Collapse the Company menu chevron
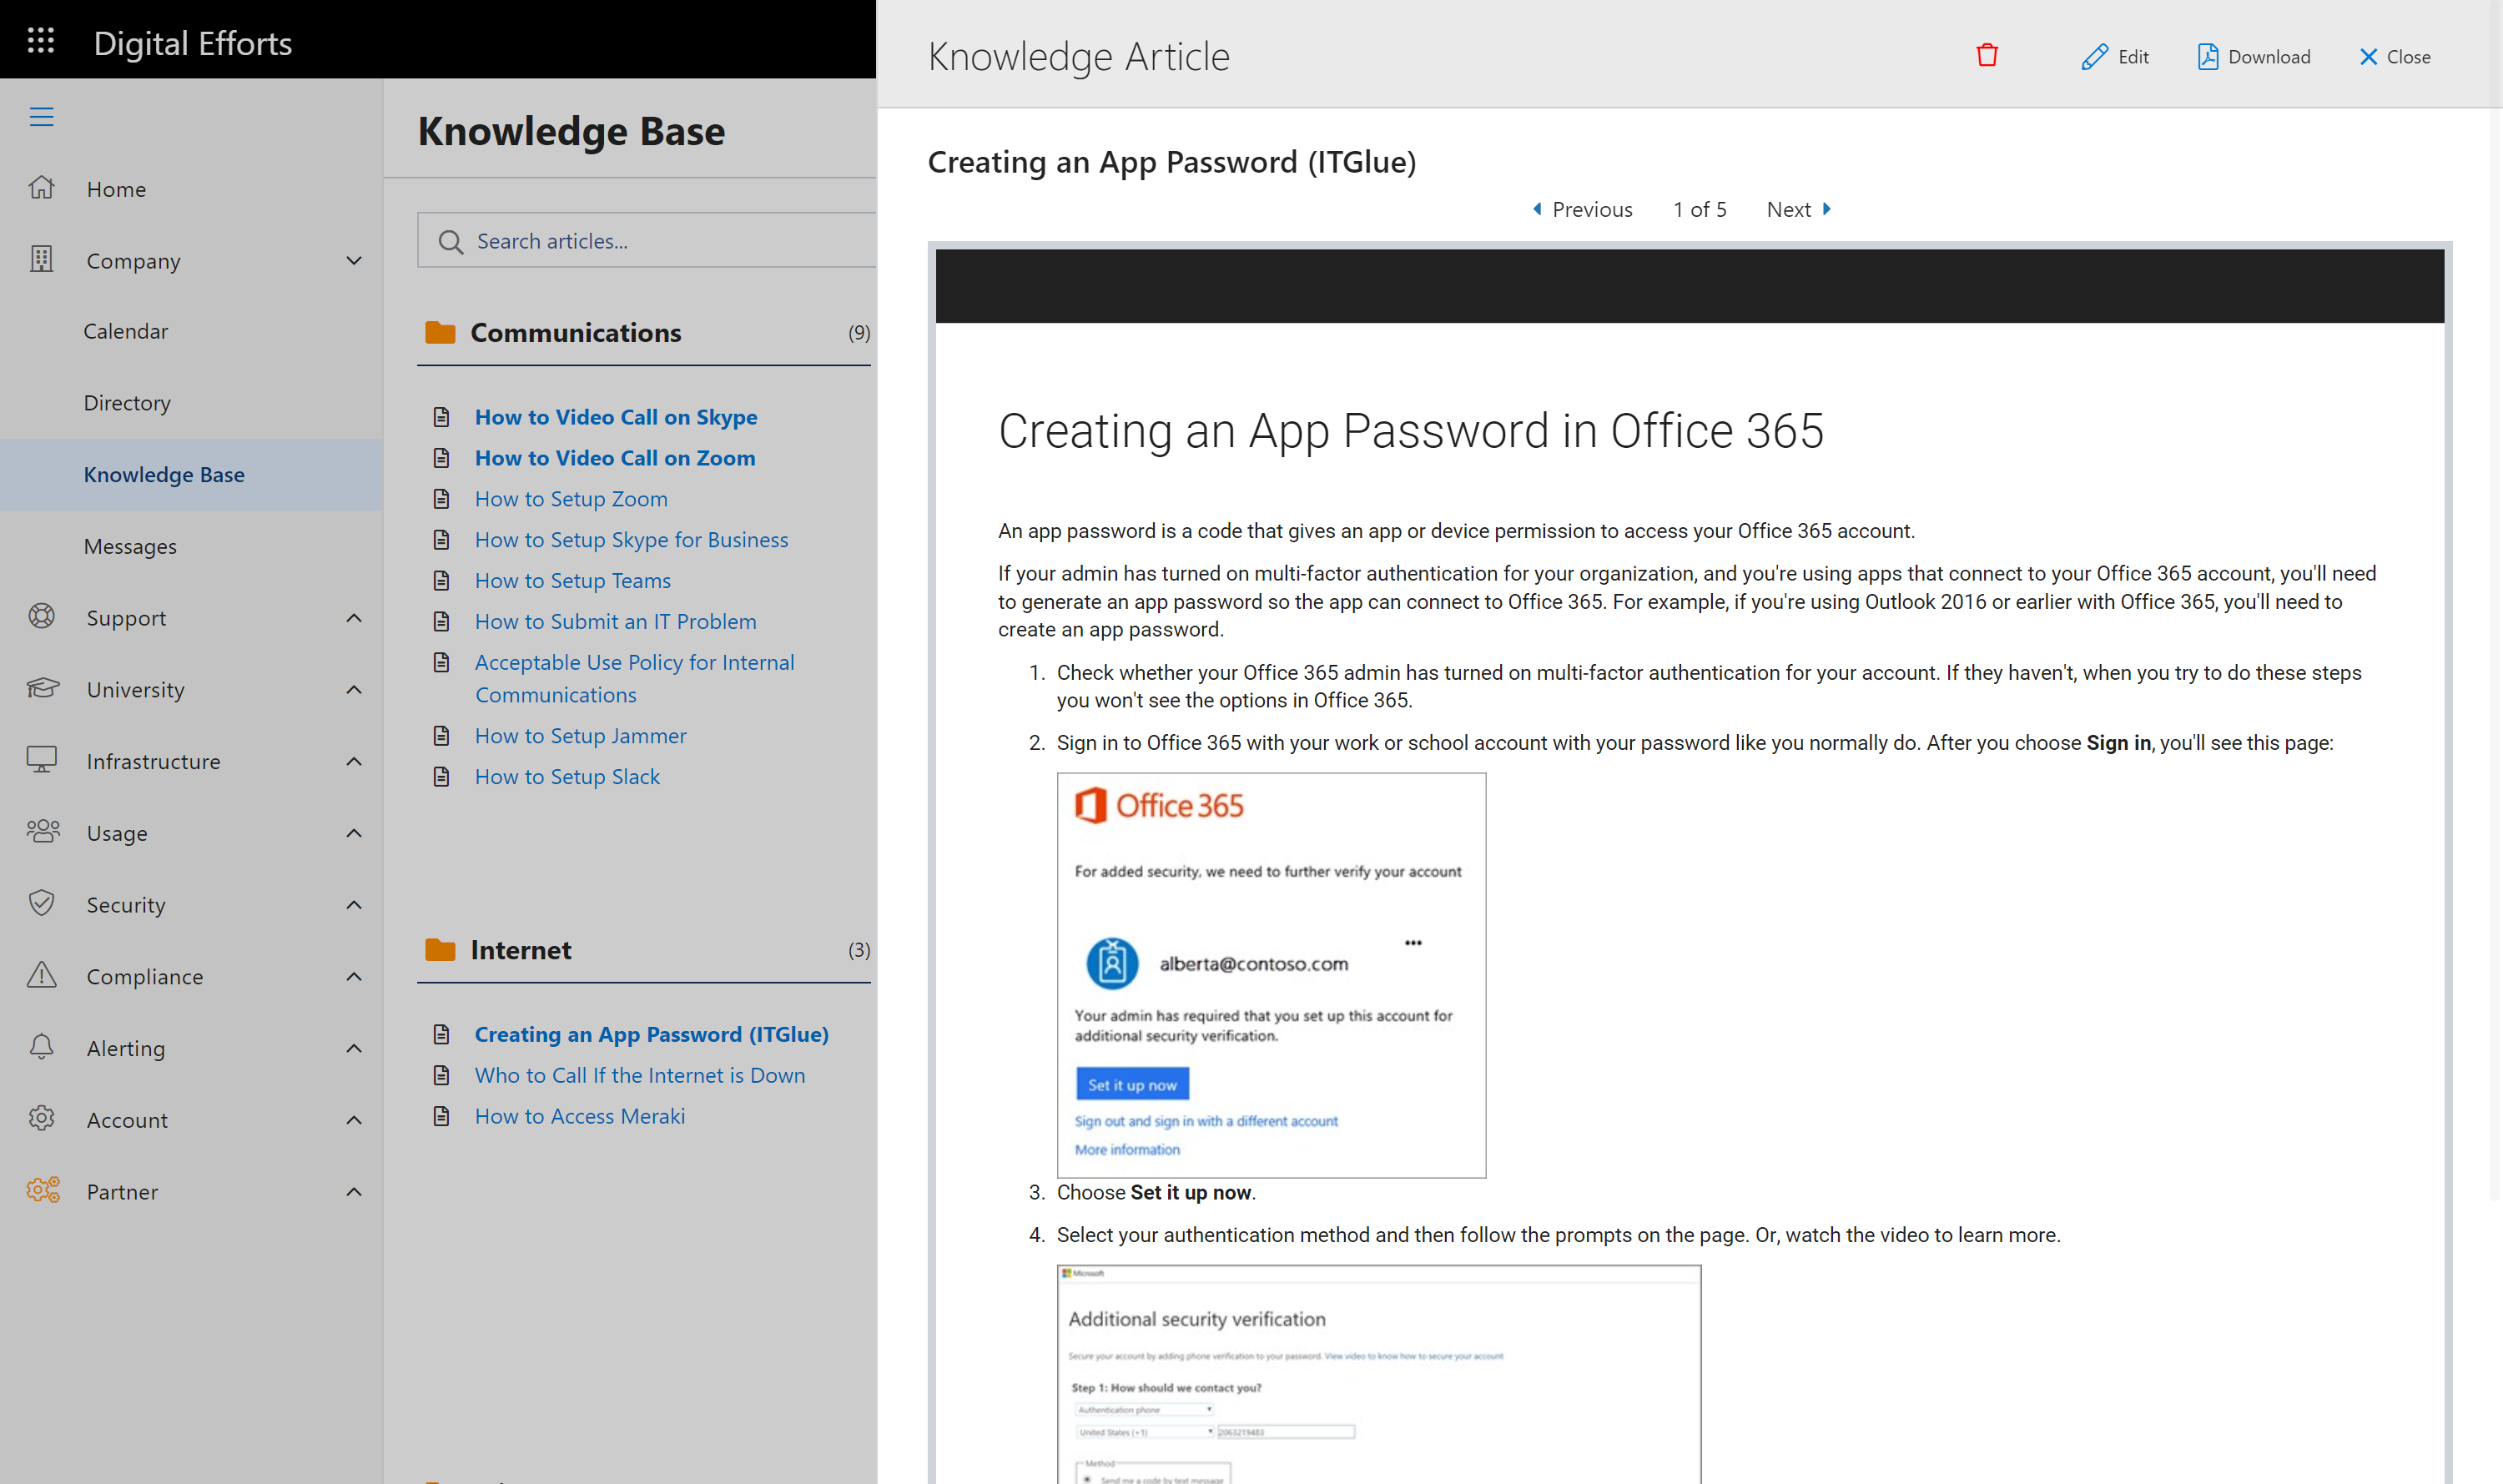This screenshot has width=2503, height=1484. click(x=354, y=260)
